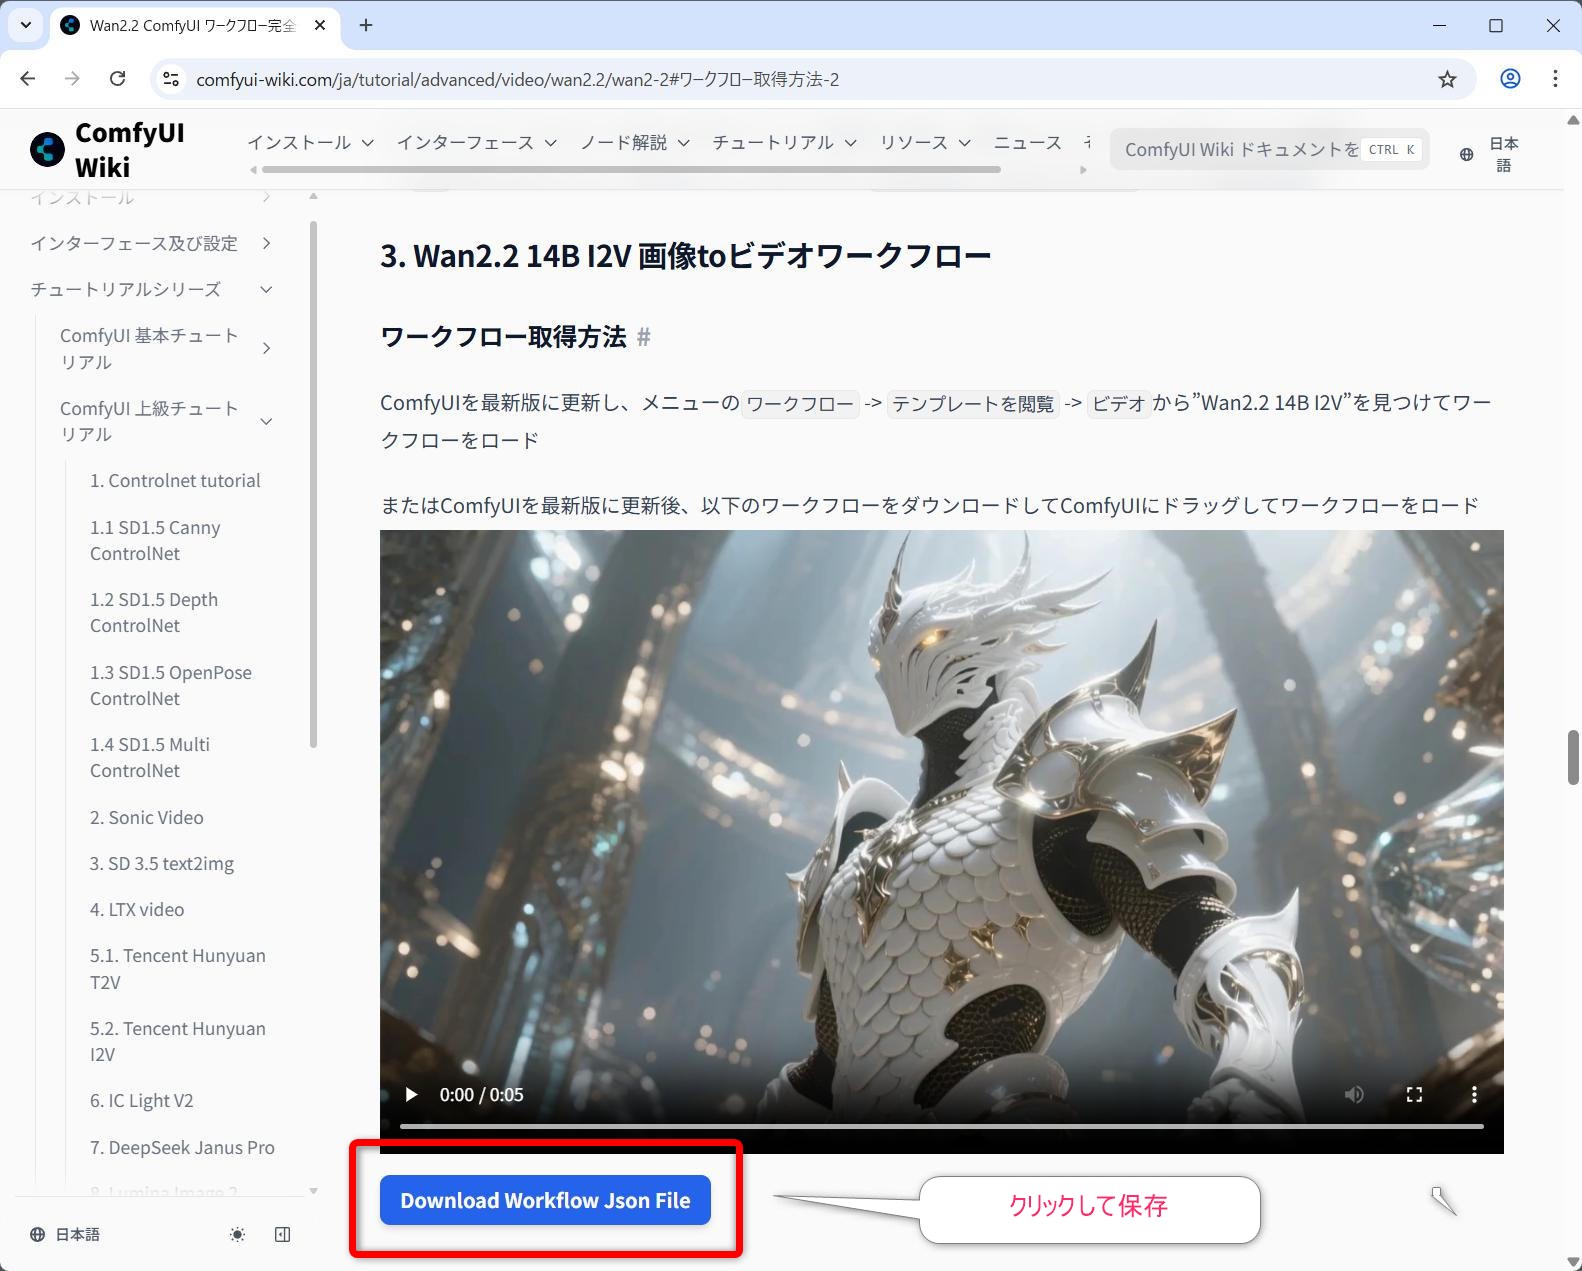Open Chrome three-dot menu

click(1555, 79)
